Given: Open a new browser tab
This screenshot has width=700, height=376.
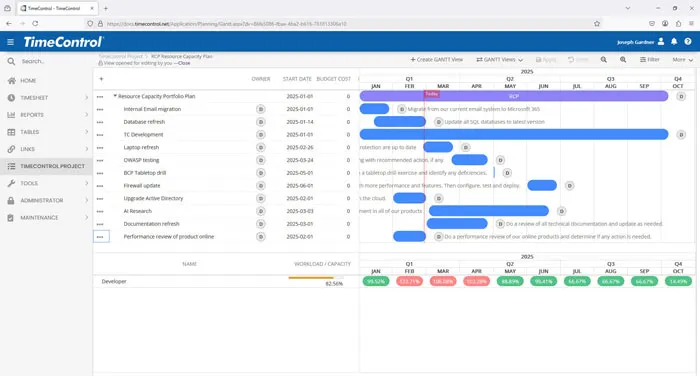Looking at the screenshot, I should click(x=106, y=8).
